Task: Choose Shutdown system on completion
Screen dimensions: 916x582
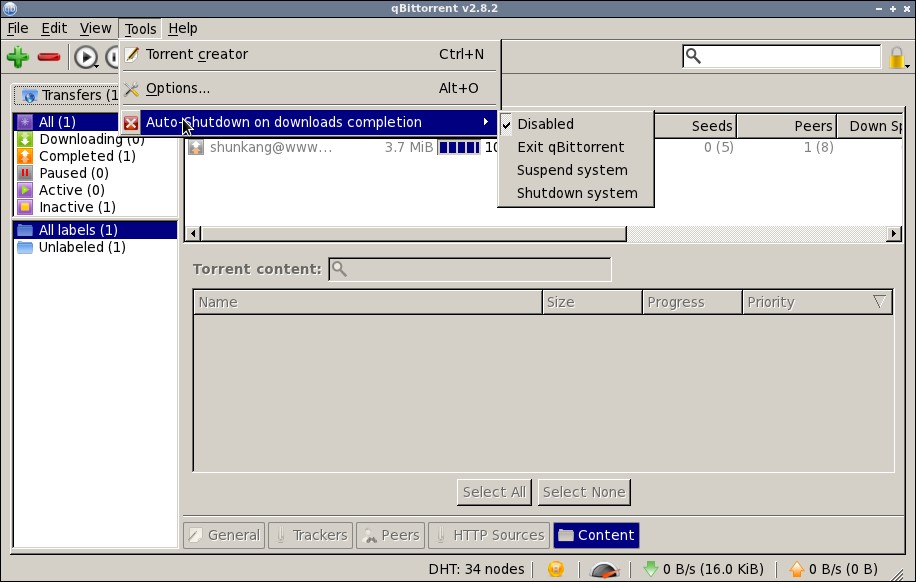Action: [x=575, y=193]
